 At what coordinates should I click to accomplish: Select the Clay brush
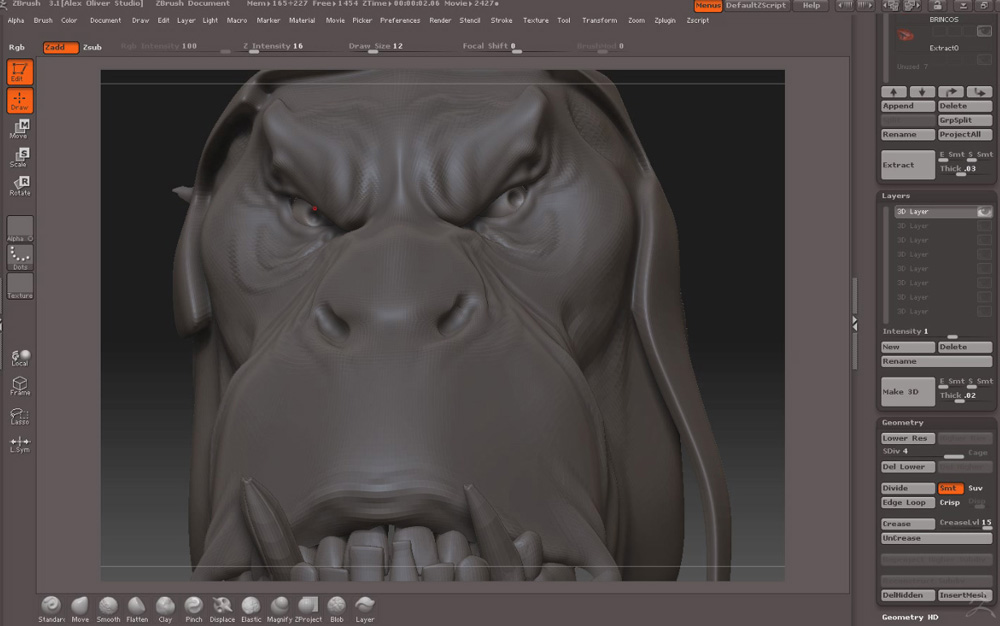tap(165, 609)
